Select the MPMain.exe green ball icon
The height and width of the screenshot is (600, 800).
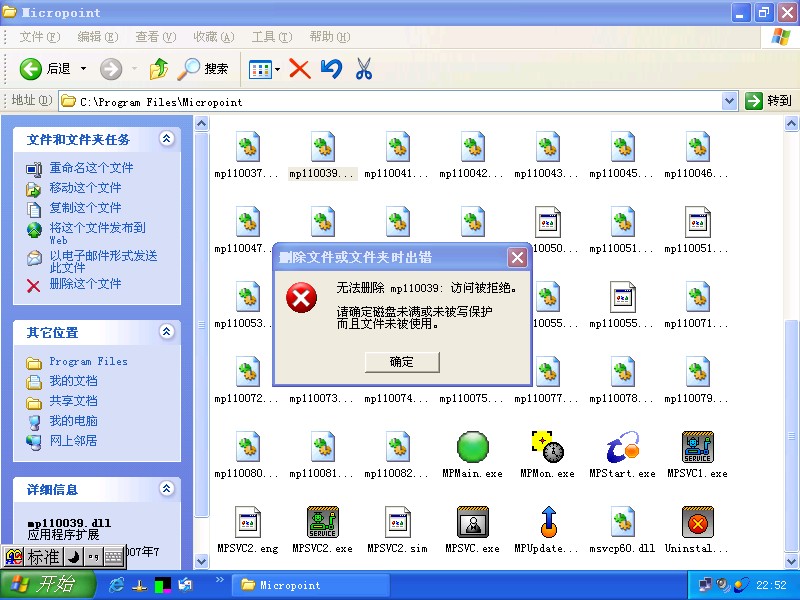click(472, 447)
